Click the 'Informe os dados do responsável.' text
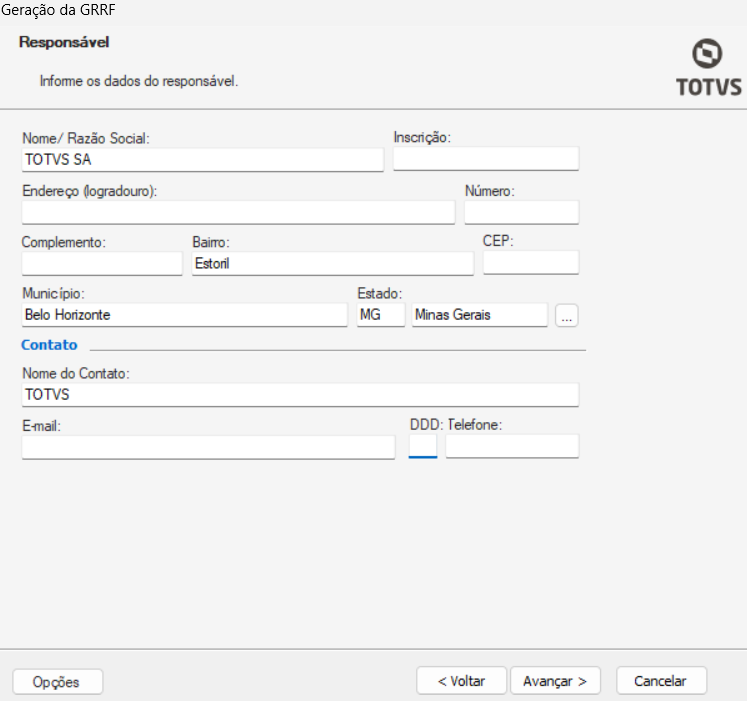This screenshot has height=701, width=747. 139,81
